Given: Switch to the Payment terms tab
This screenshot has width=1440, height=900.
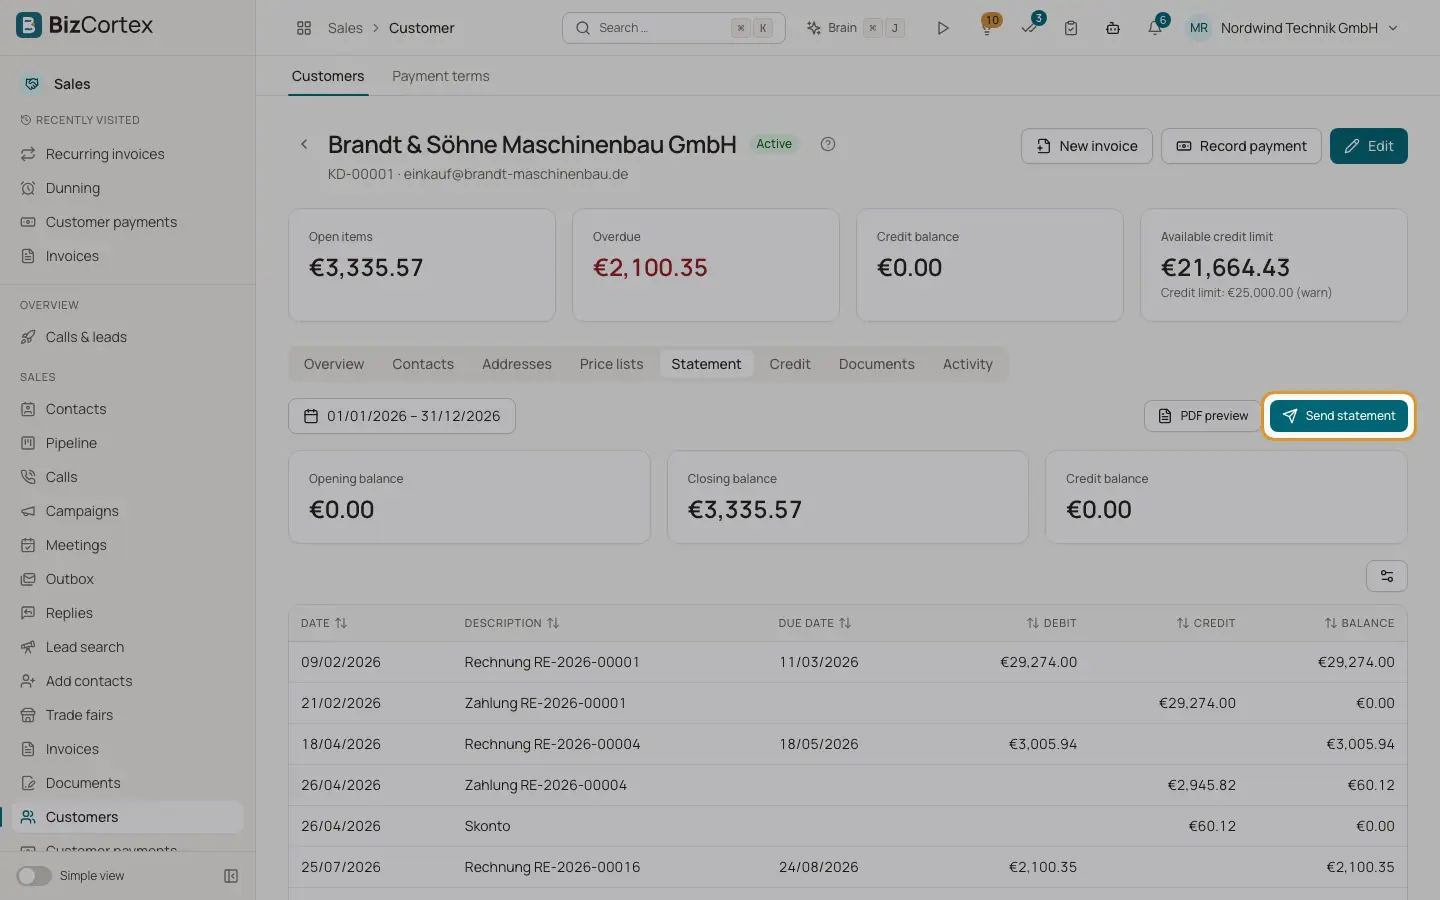Looking at the screenshot, I should [x=441, y=76].
